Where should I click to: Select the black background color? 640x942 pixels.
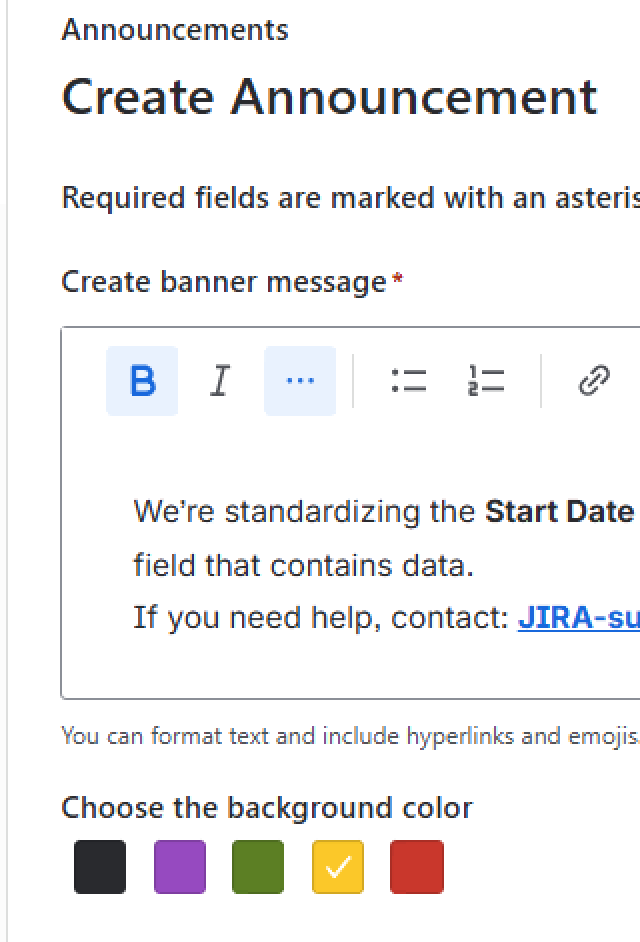(100, 866)
